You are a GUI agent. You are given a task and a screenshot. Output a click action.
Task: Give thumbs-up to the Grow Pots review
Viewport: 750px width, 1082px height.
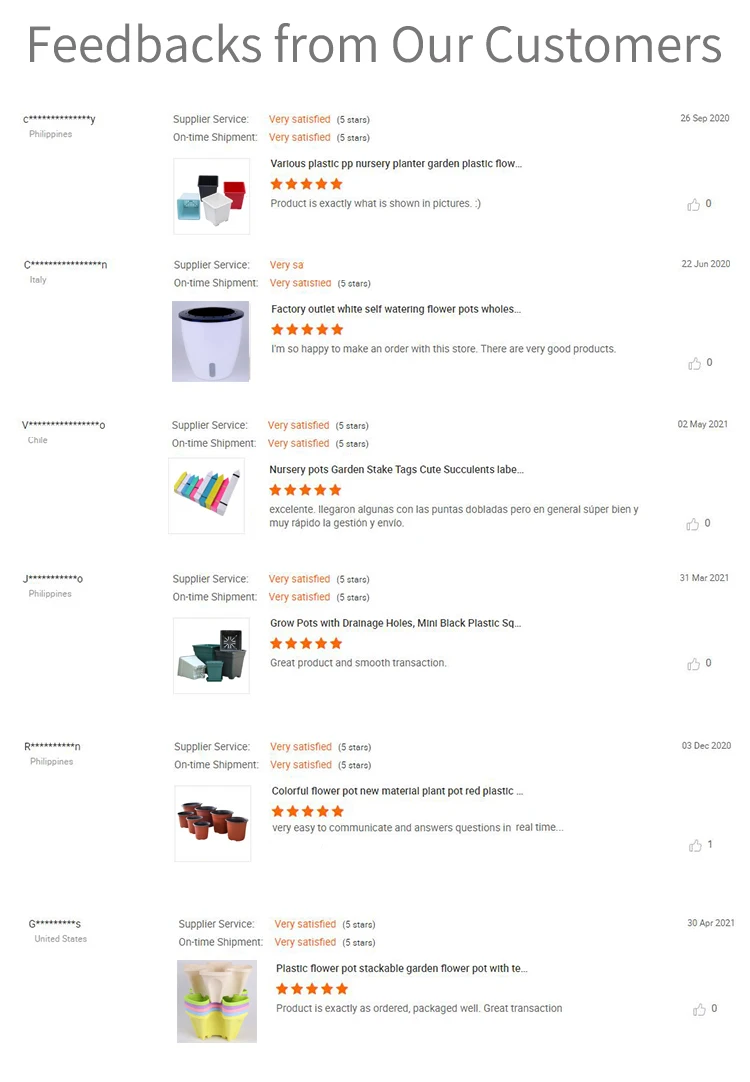tap(693, 664)
